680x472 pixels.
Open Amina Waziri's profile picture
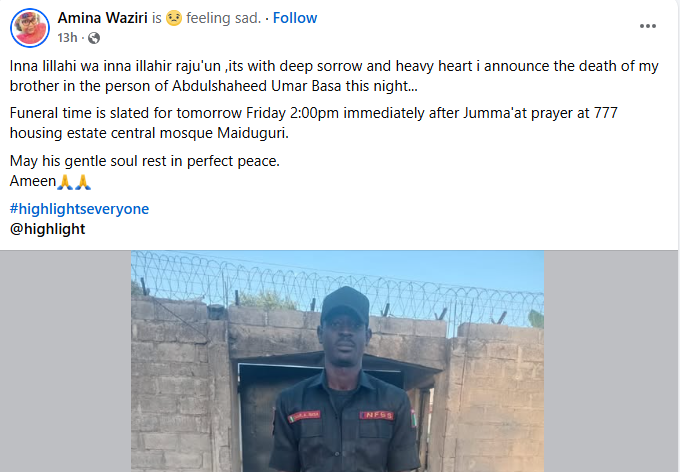pos(29,28)
